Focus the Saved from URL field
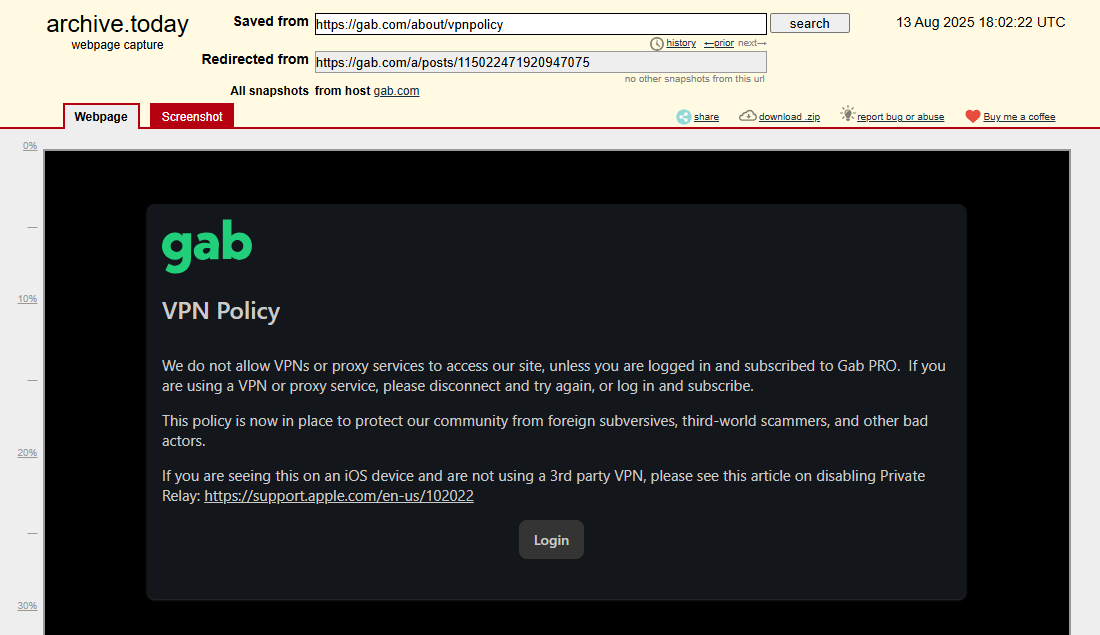This screenshot has width=1100, height=635. (540, 24)
